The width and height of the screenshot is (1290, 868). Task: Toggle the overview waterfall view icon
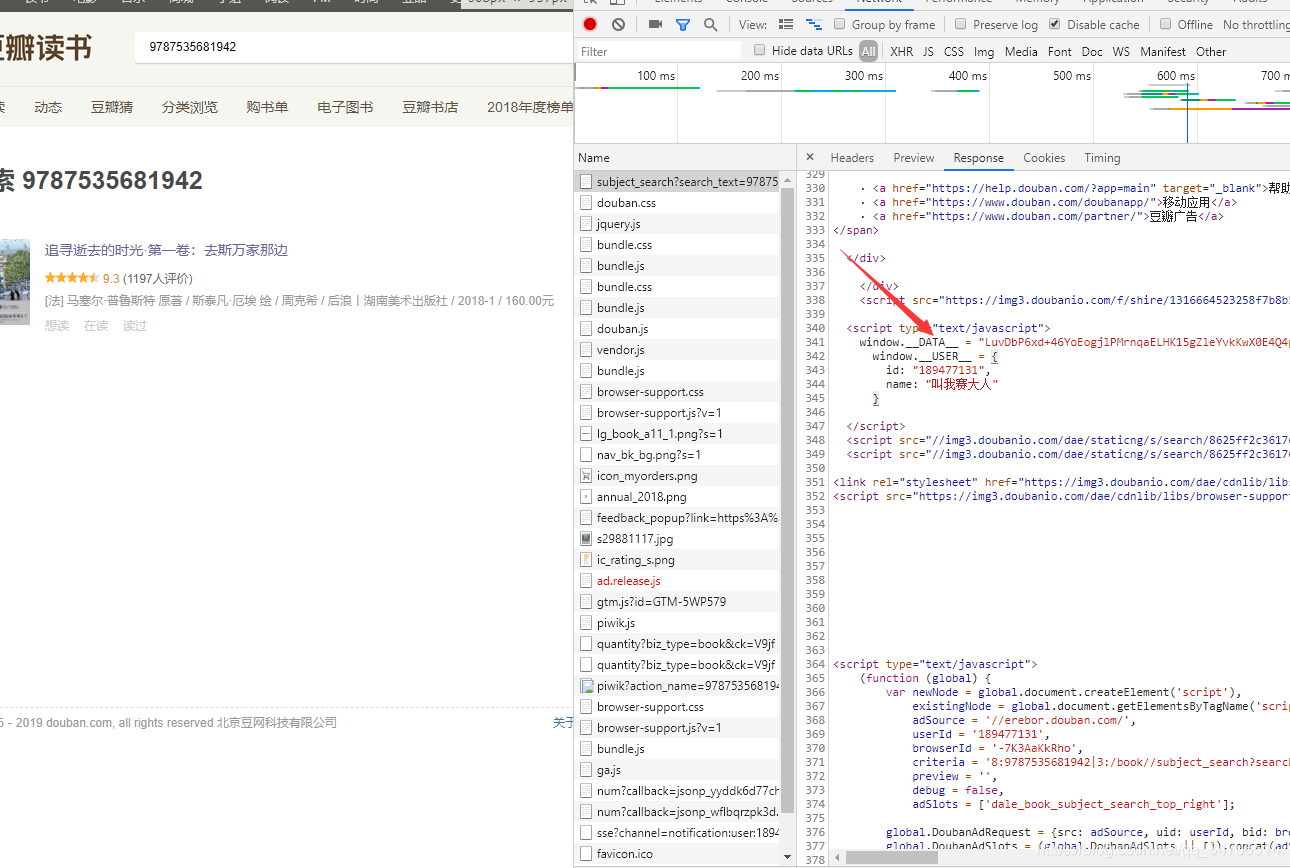pyautogui.click(x=813, y=24)
